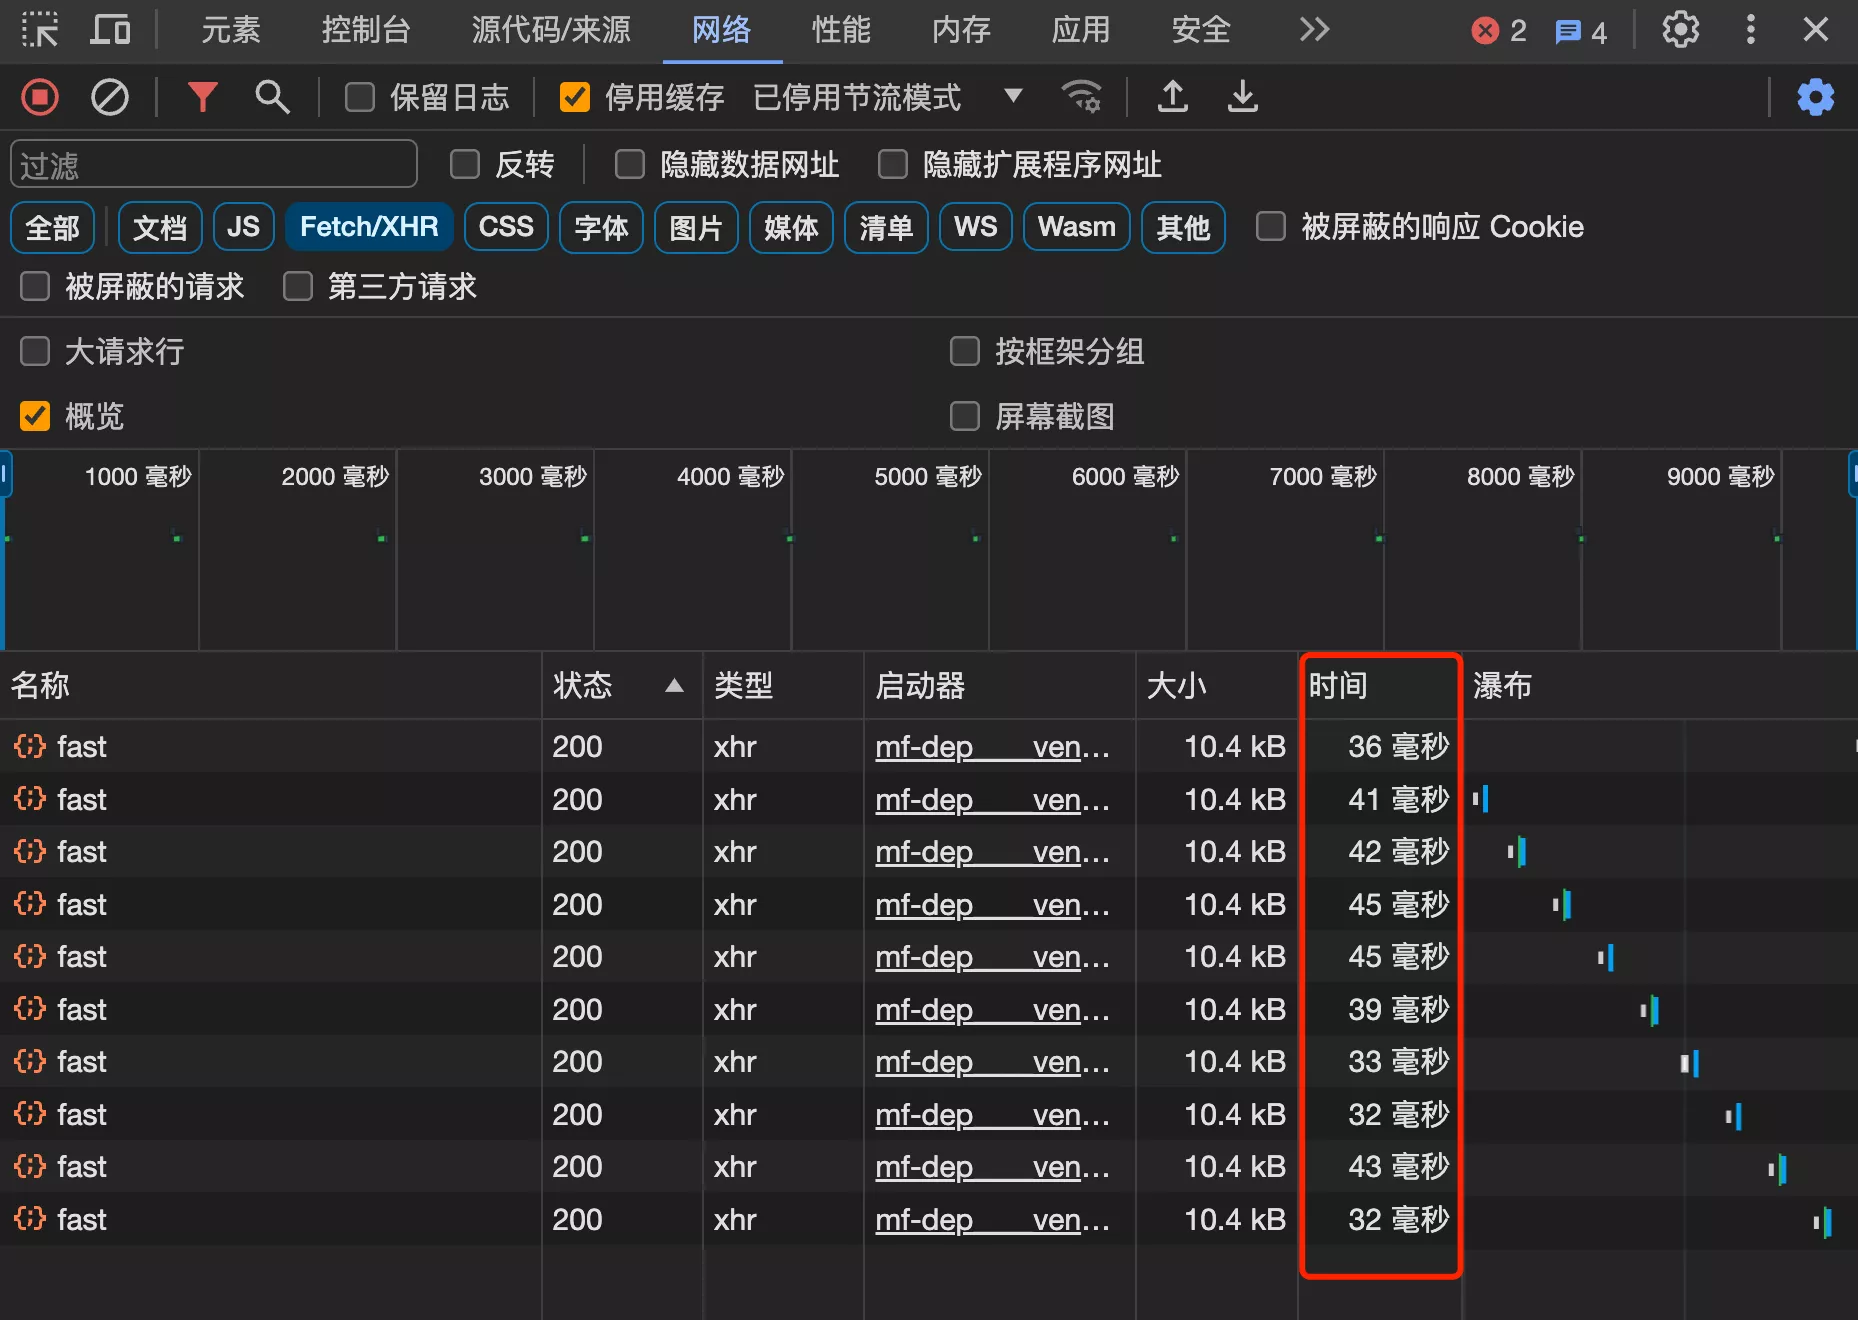The width and height of the screenshot is (1858, 1320).
Task: Filter by 字体 type
Action: (x=601, y=227)
